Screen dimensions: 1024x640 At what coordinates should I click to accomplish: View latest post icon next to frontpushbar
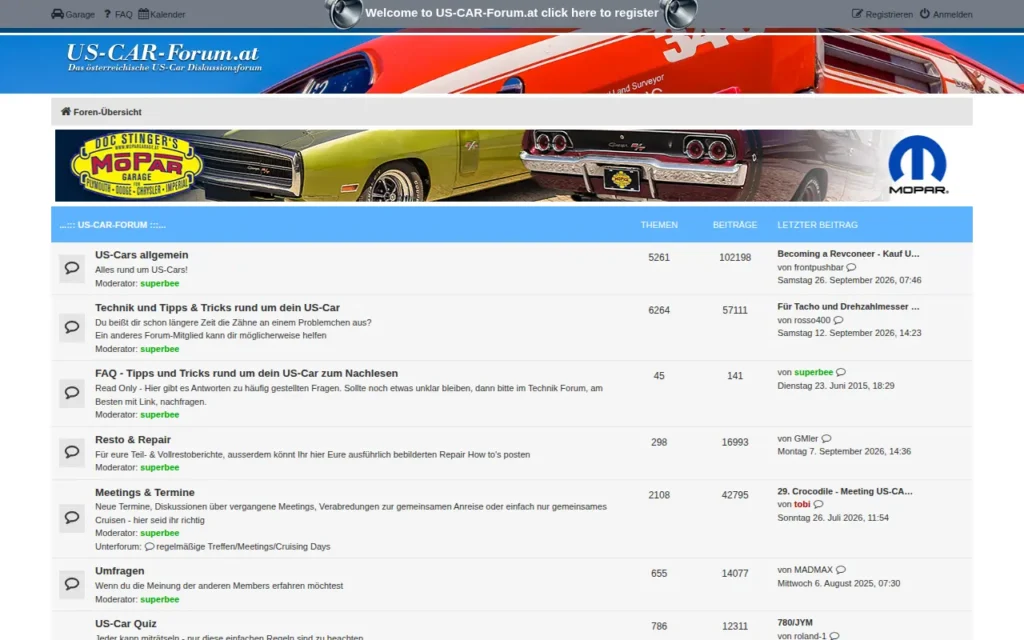[x=851, y=267]
